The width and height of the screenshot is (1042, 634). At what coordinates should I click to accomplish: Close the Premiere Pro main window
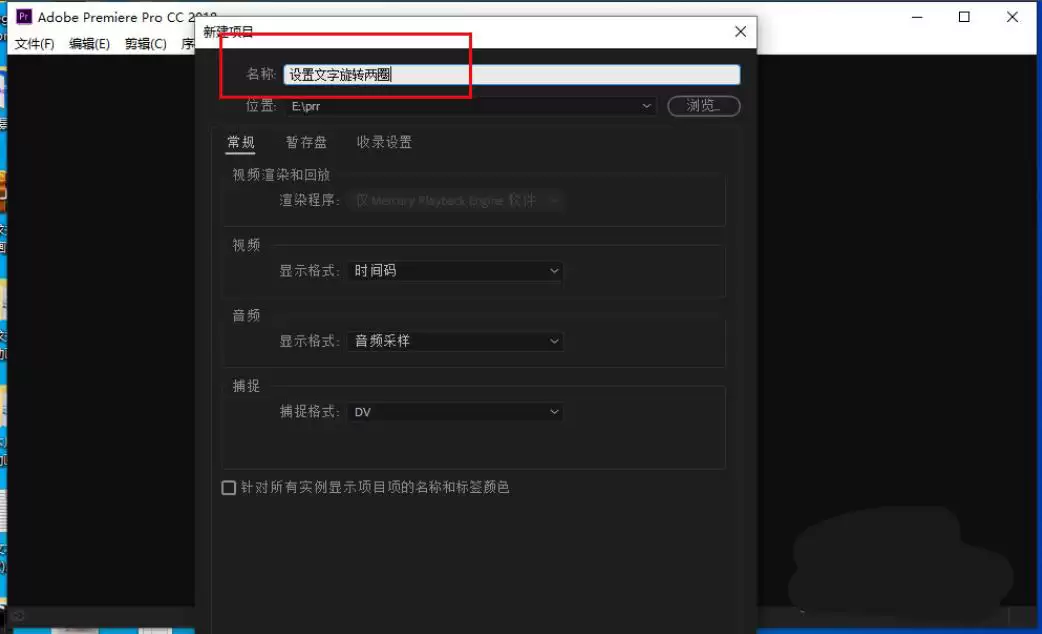coord(1012,17)
